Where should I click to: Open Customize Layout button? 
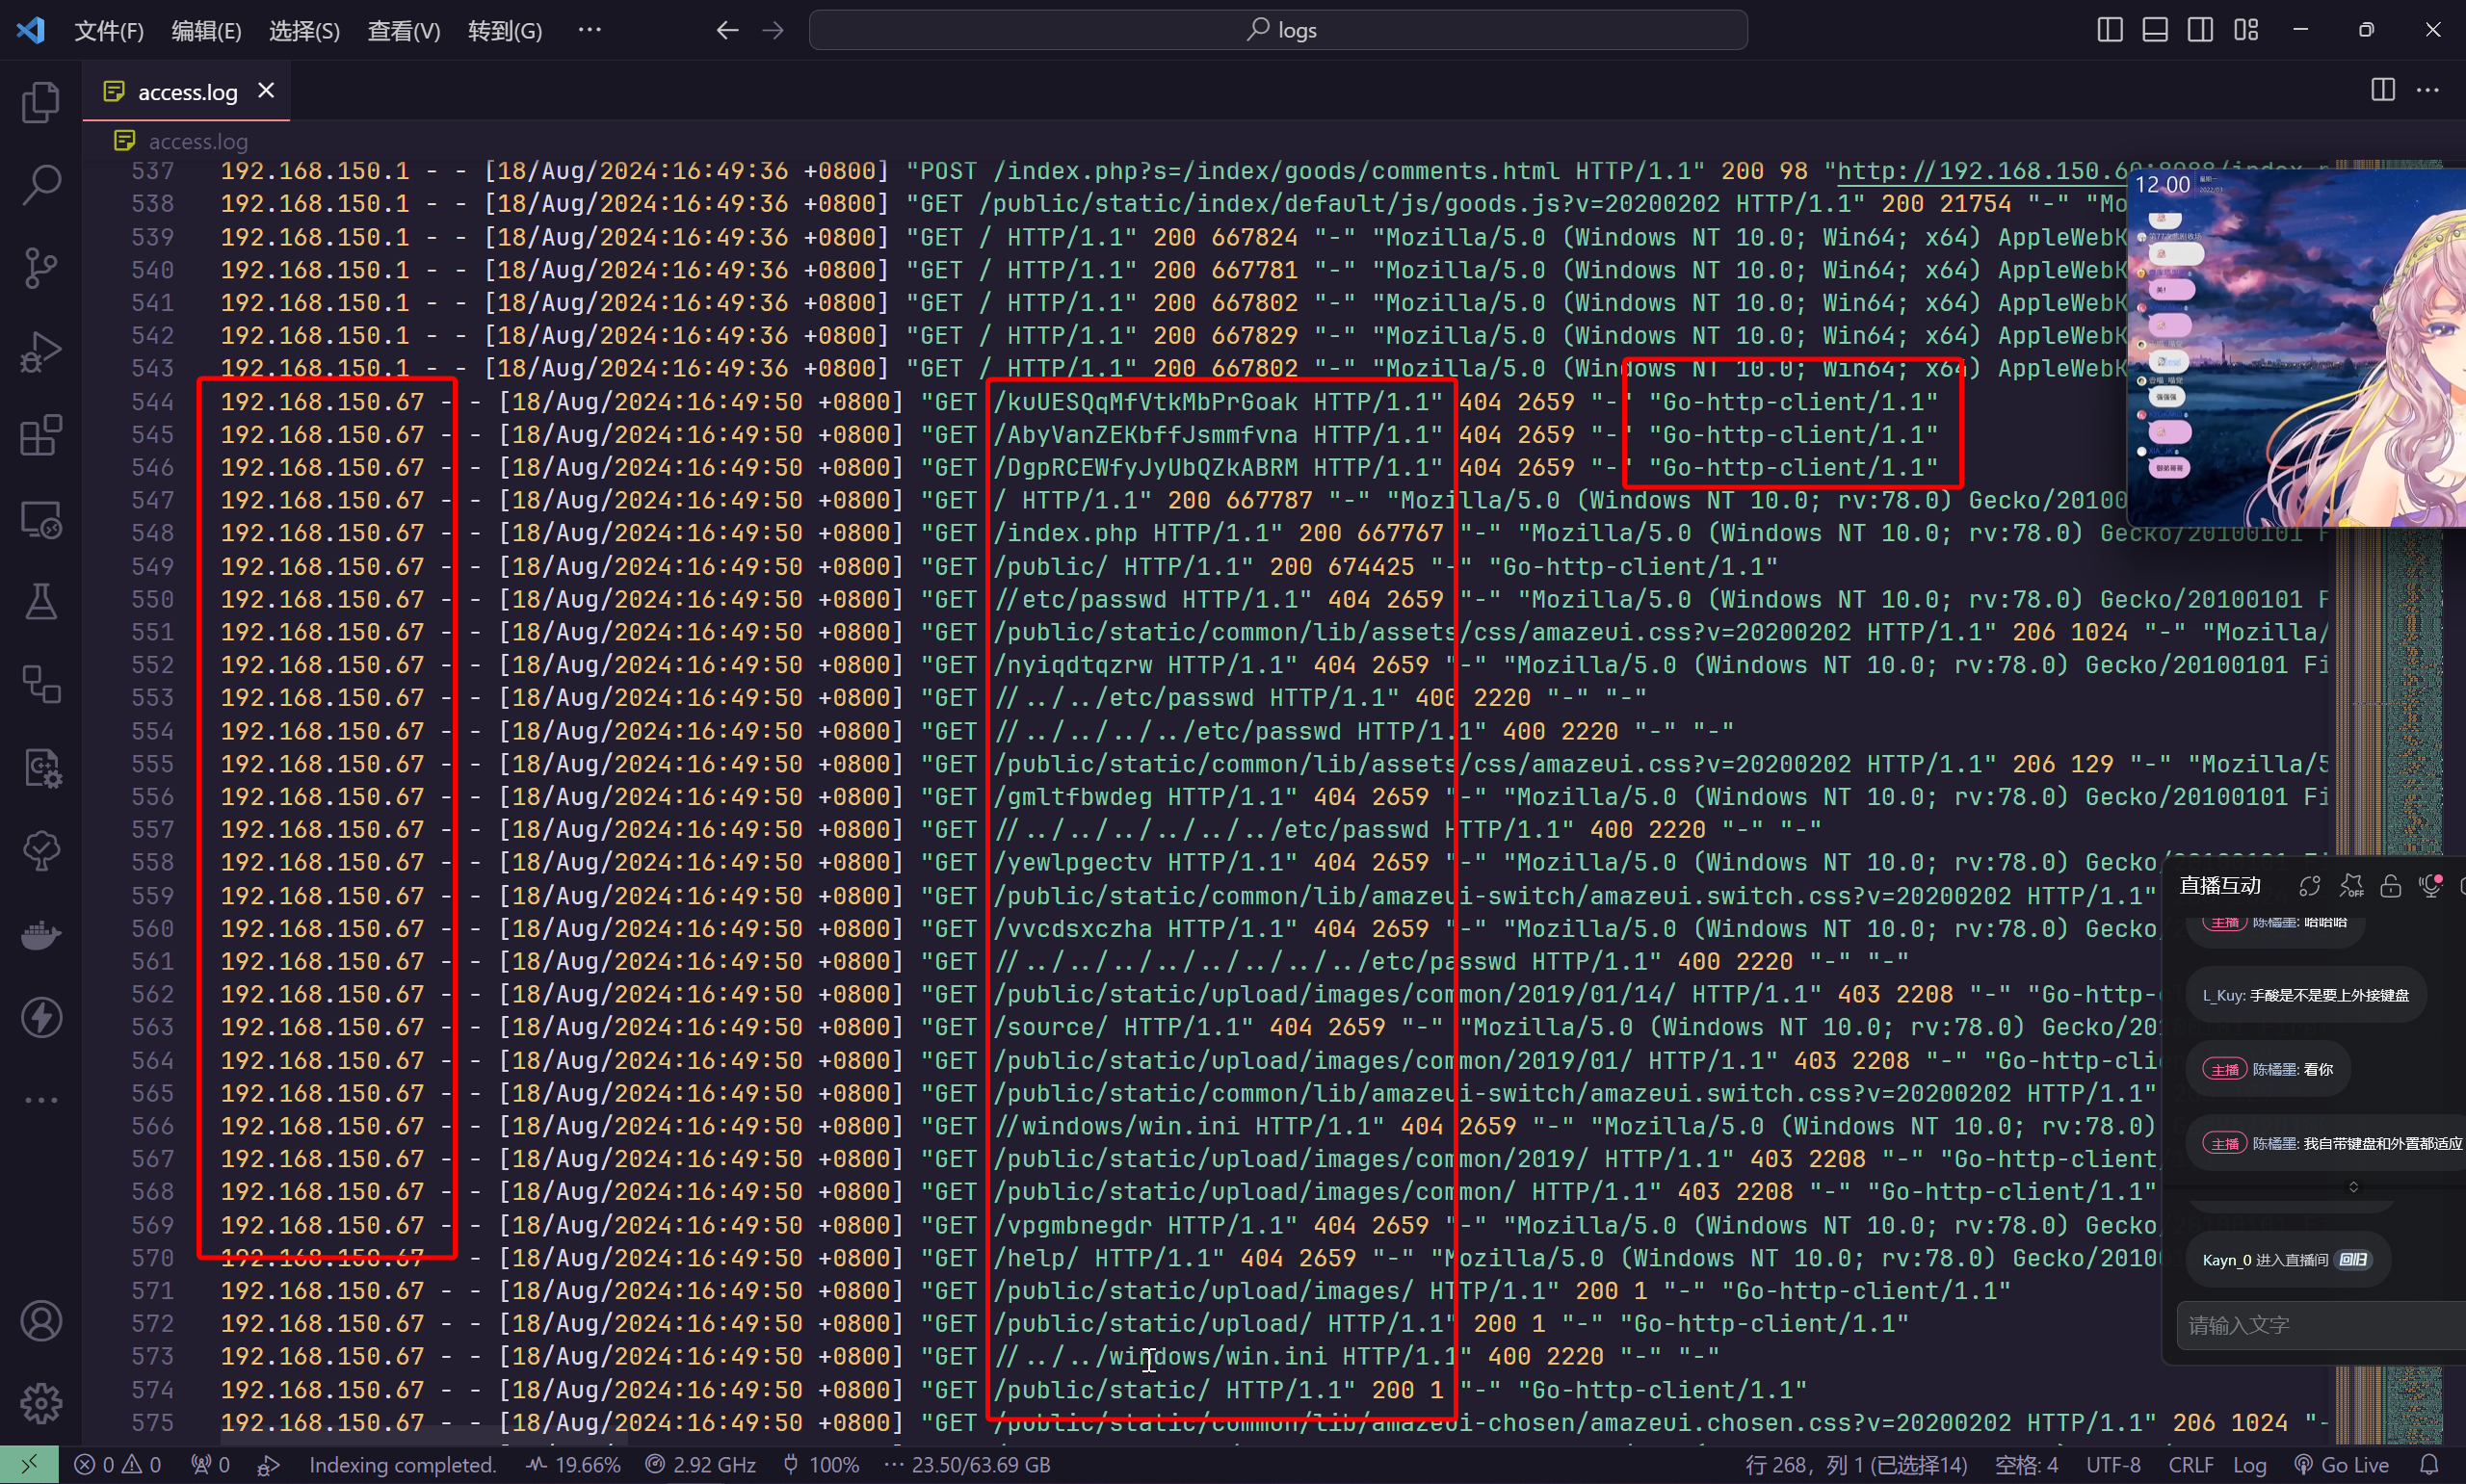(x=2246, y=30)
